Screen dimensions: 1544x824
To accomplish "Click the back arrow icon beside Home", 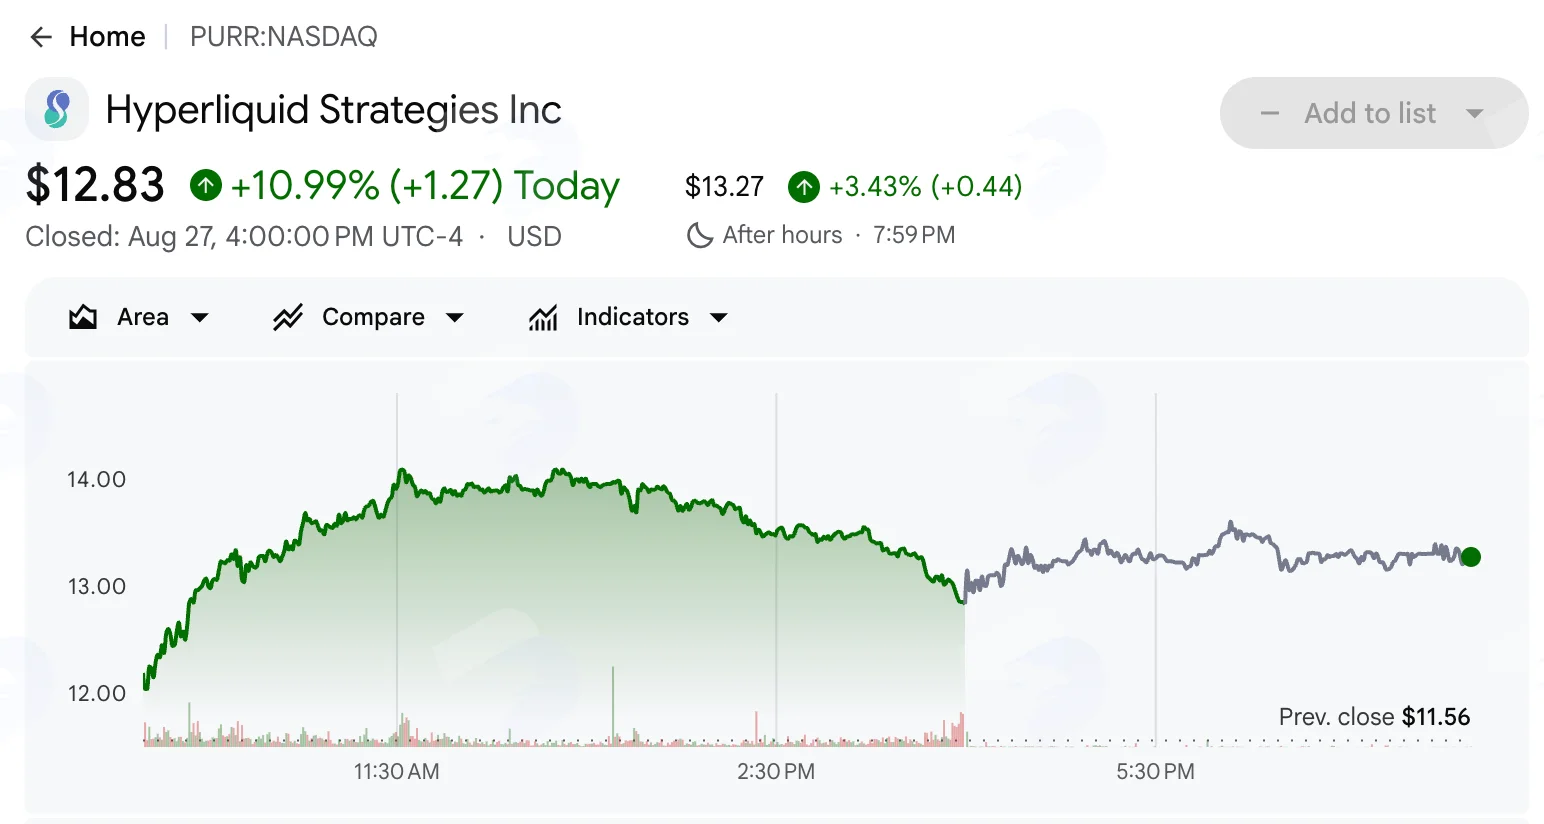I will 41,37.
